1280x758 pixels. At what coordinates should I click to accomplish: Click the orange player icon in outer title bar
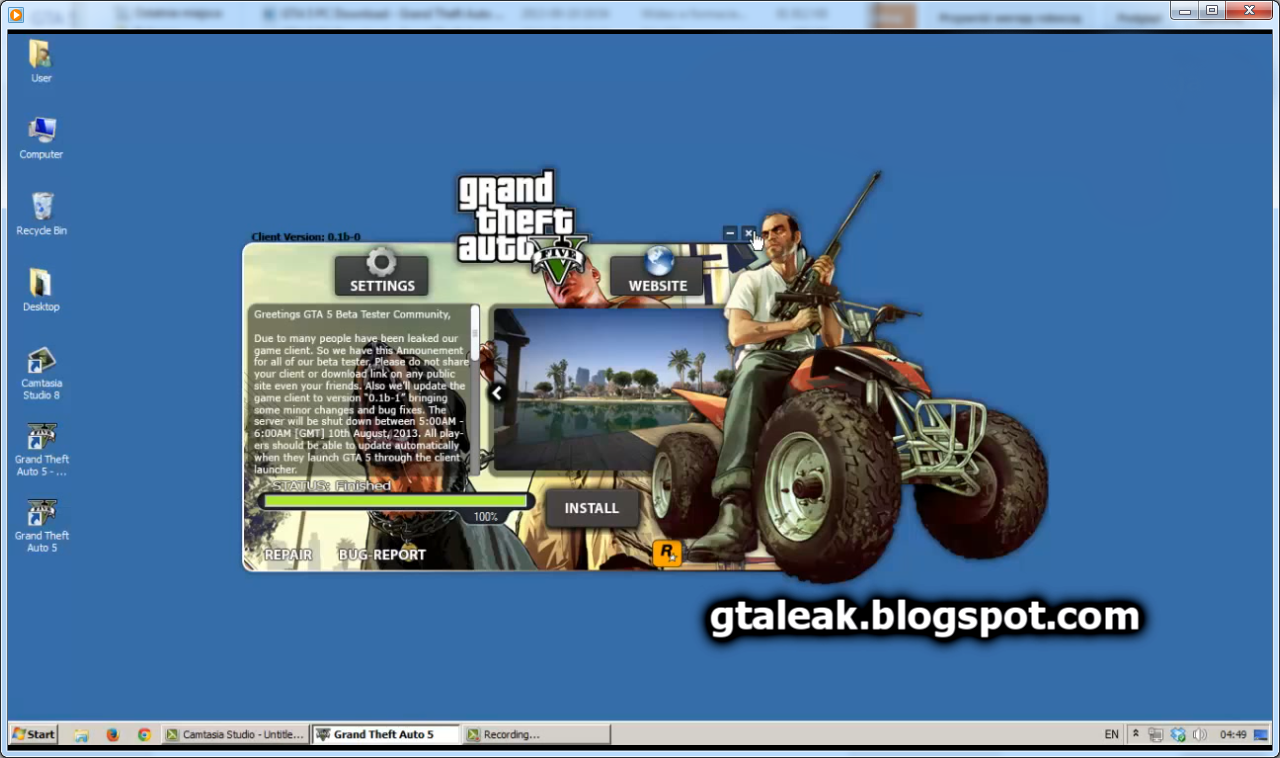[x=15, y=15]
